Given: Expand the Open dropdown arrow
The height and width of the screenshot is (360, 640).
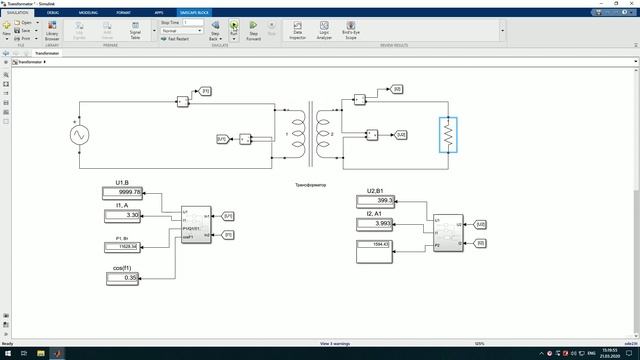Looking at the screenshot, I should [38, 23].
